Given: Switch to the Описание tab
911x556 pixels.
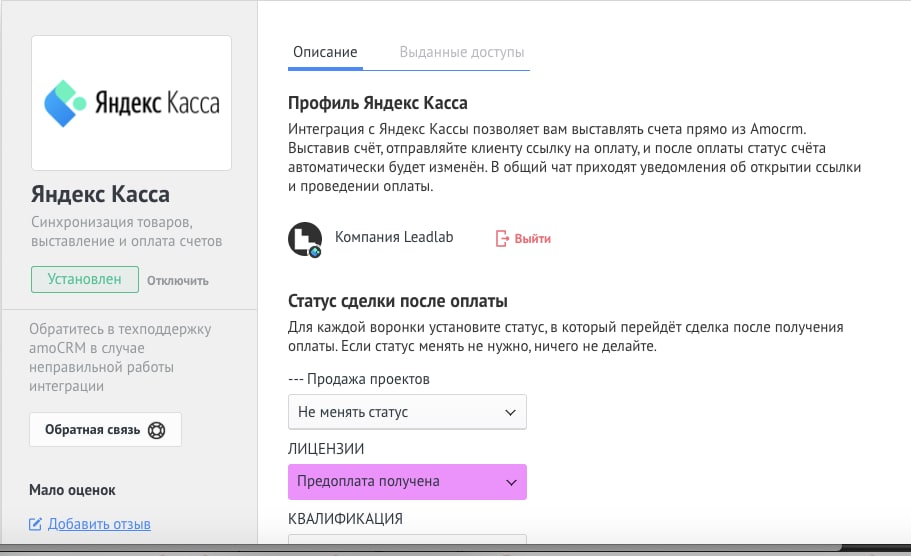Looking at the screenshot, I should pos(325,52).
